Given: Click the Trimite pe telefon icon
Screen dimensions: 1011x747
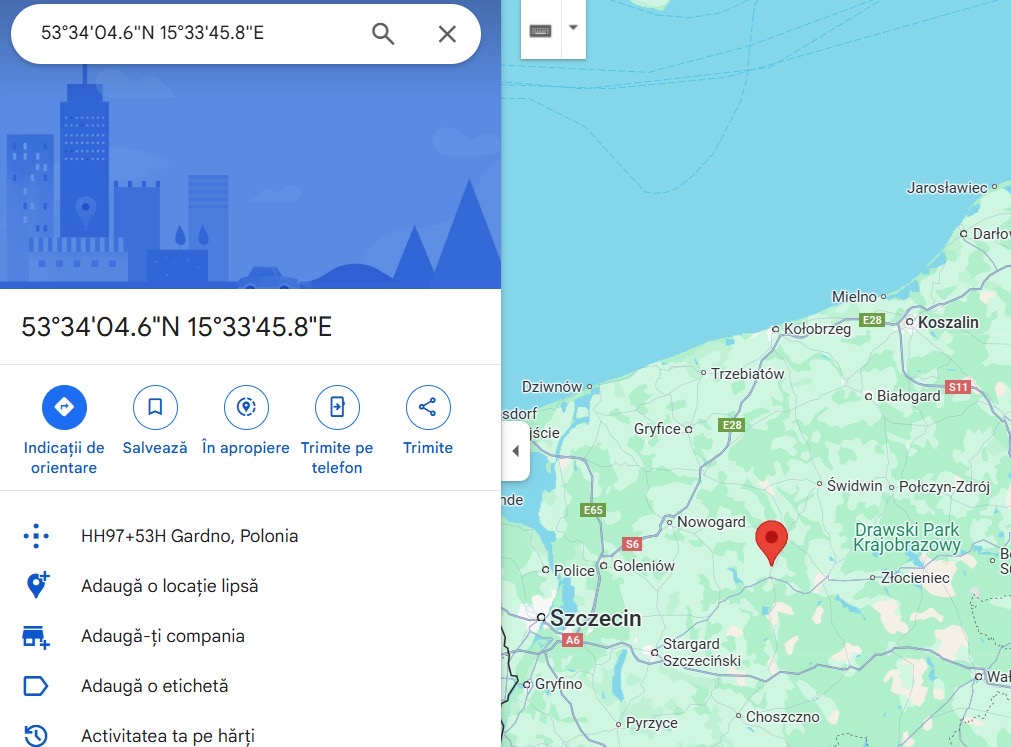Looking at the screenshot, I should pos(337,407).
